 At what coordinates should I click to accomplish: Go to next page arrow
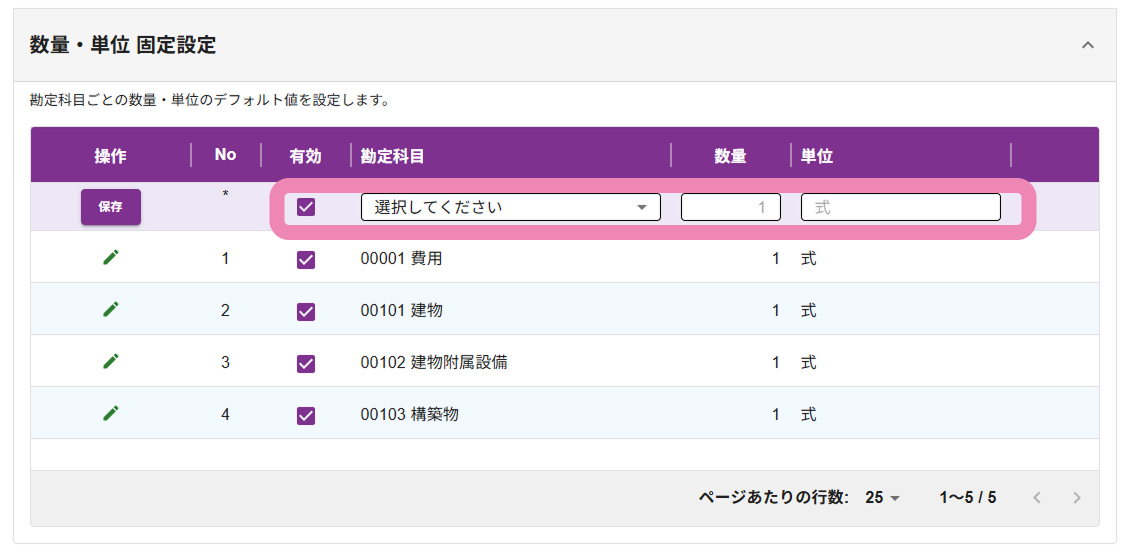pyautogui.click(x=1076, y=497)
